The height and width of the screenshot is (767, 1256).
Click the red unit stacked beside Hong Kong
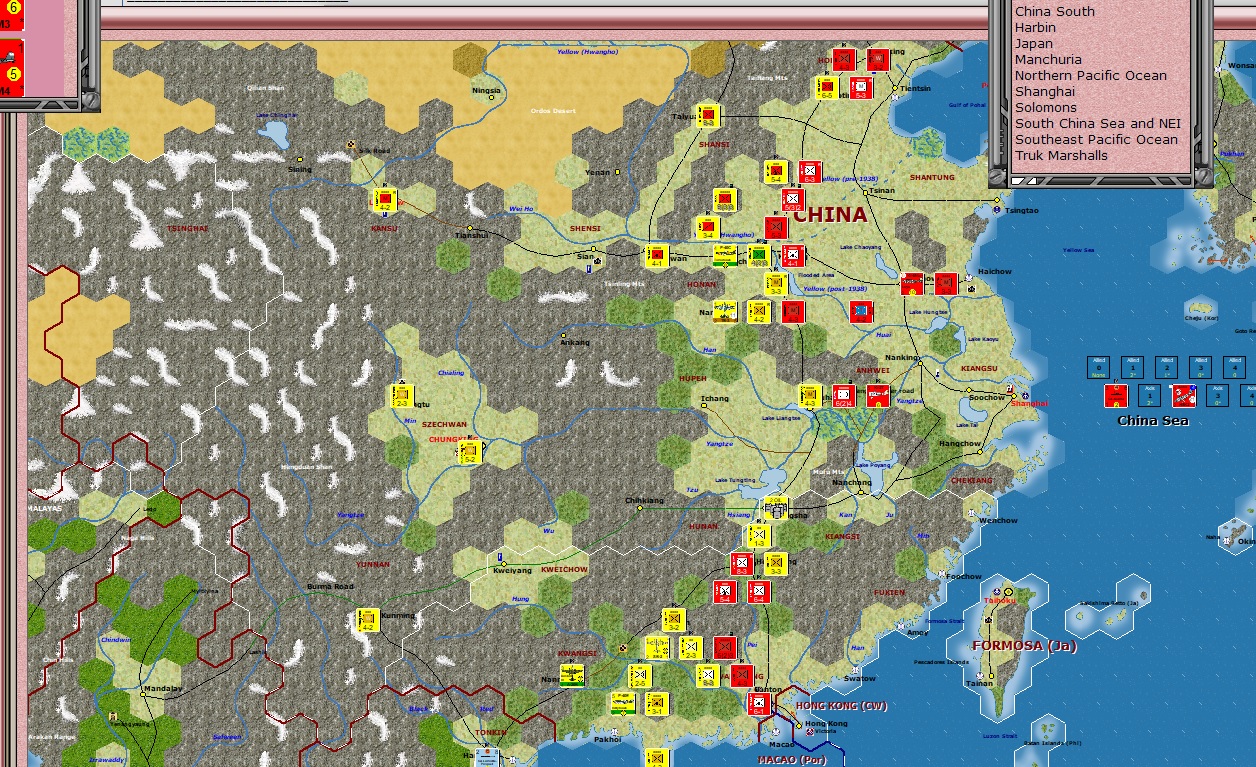tap(759, 704)
